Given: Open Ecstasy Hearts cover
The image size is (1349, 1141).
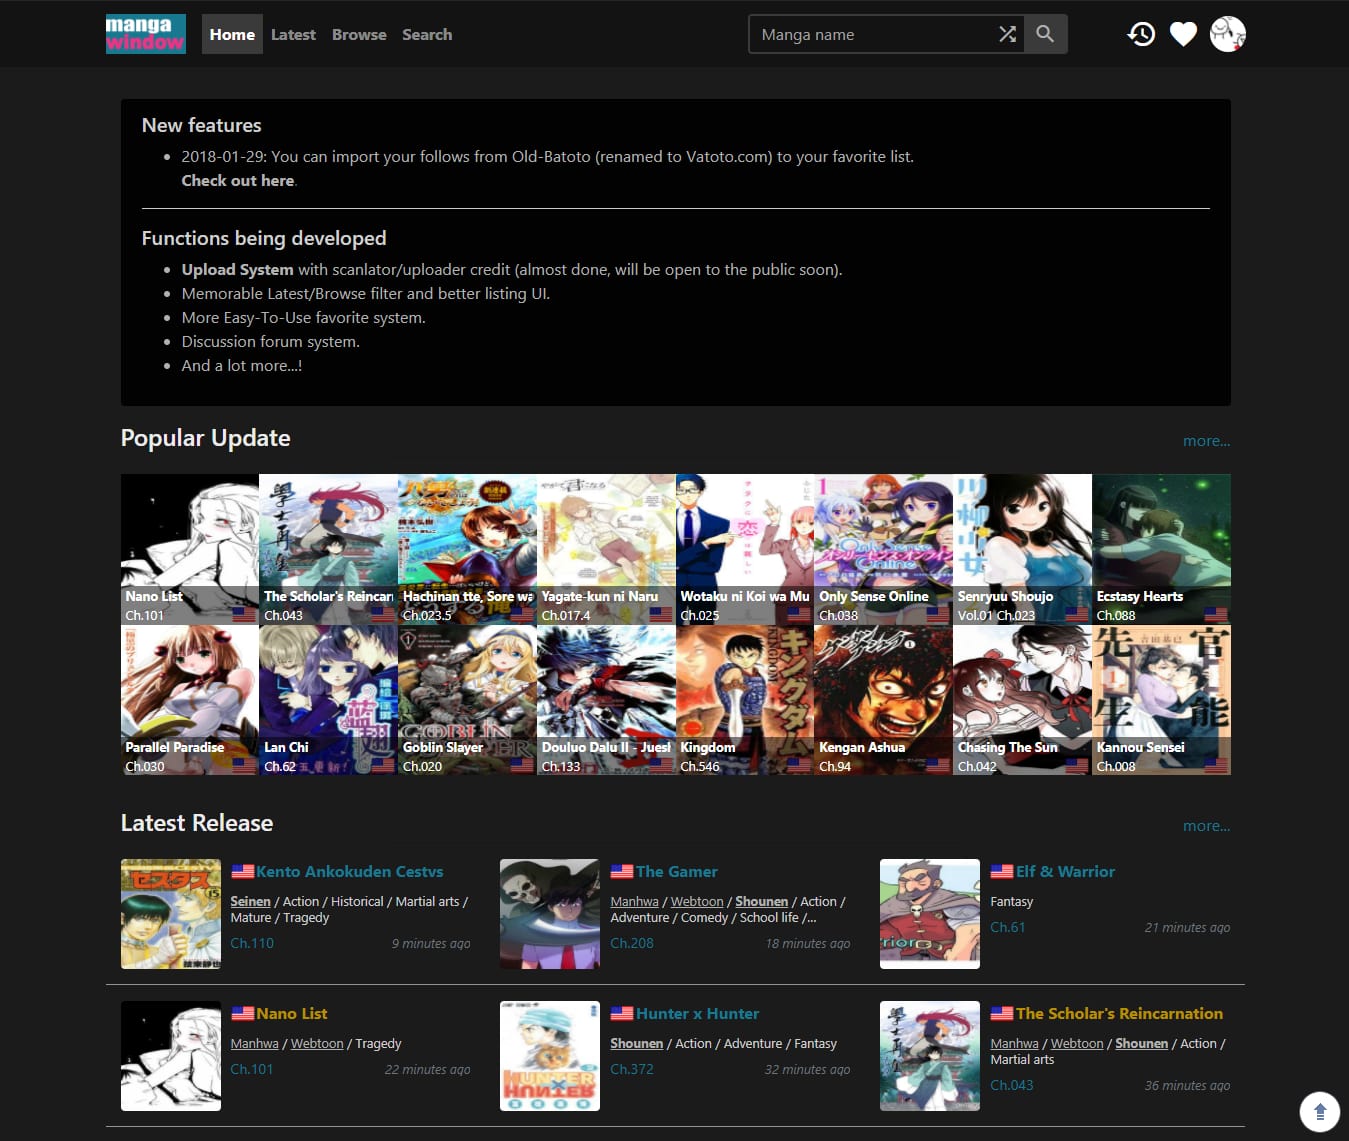Looking at the screenshot, I should click(x=1161, y=549).
